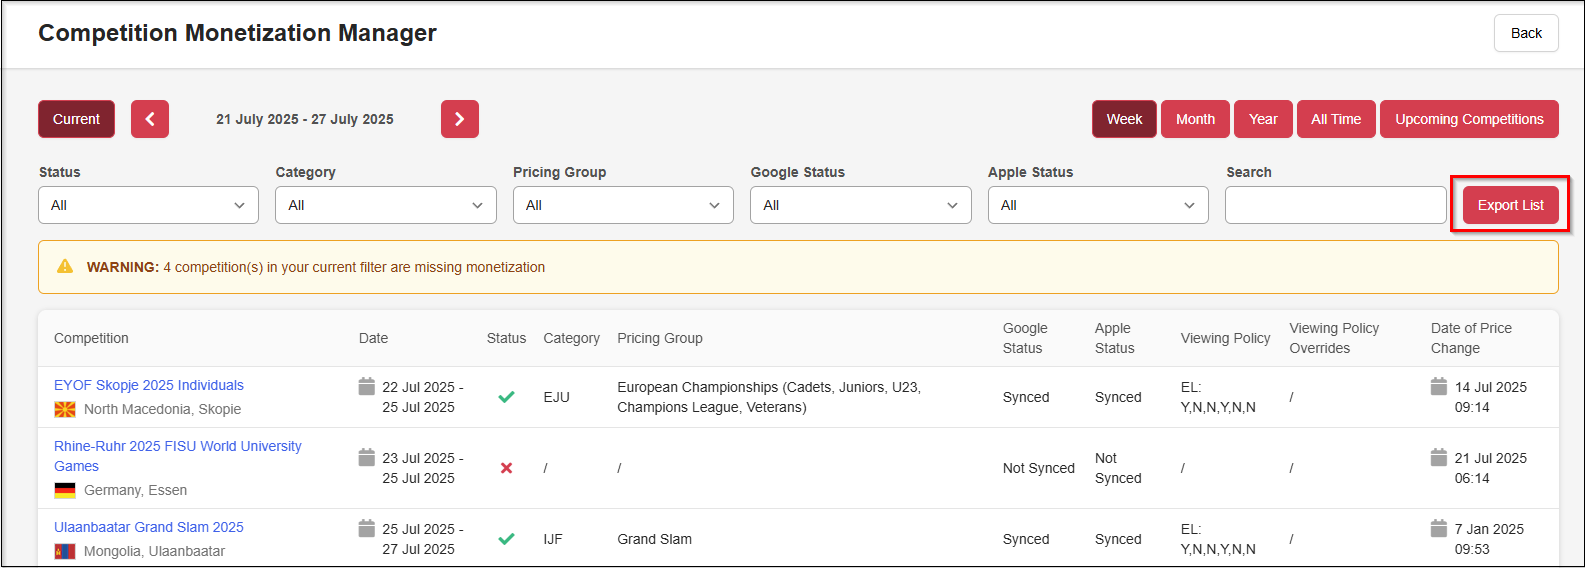1585x568 pixels.
Task: Click green checkmark status for Ulaanbaatar Grand Slam
Action: [x=506, y=539]
